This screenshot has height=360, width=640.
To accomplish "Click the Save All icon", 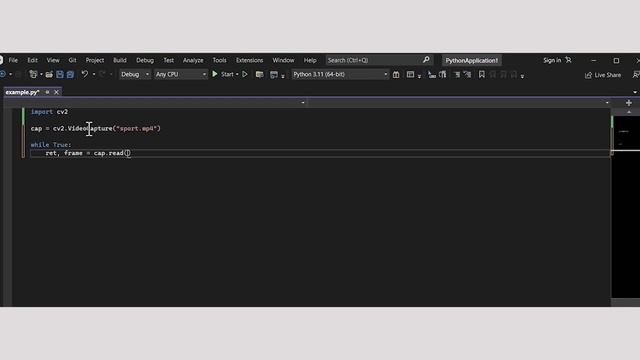I will pyautogui.click(x=70, y=74).
